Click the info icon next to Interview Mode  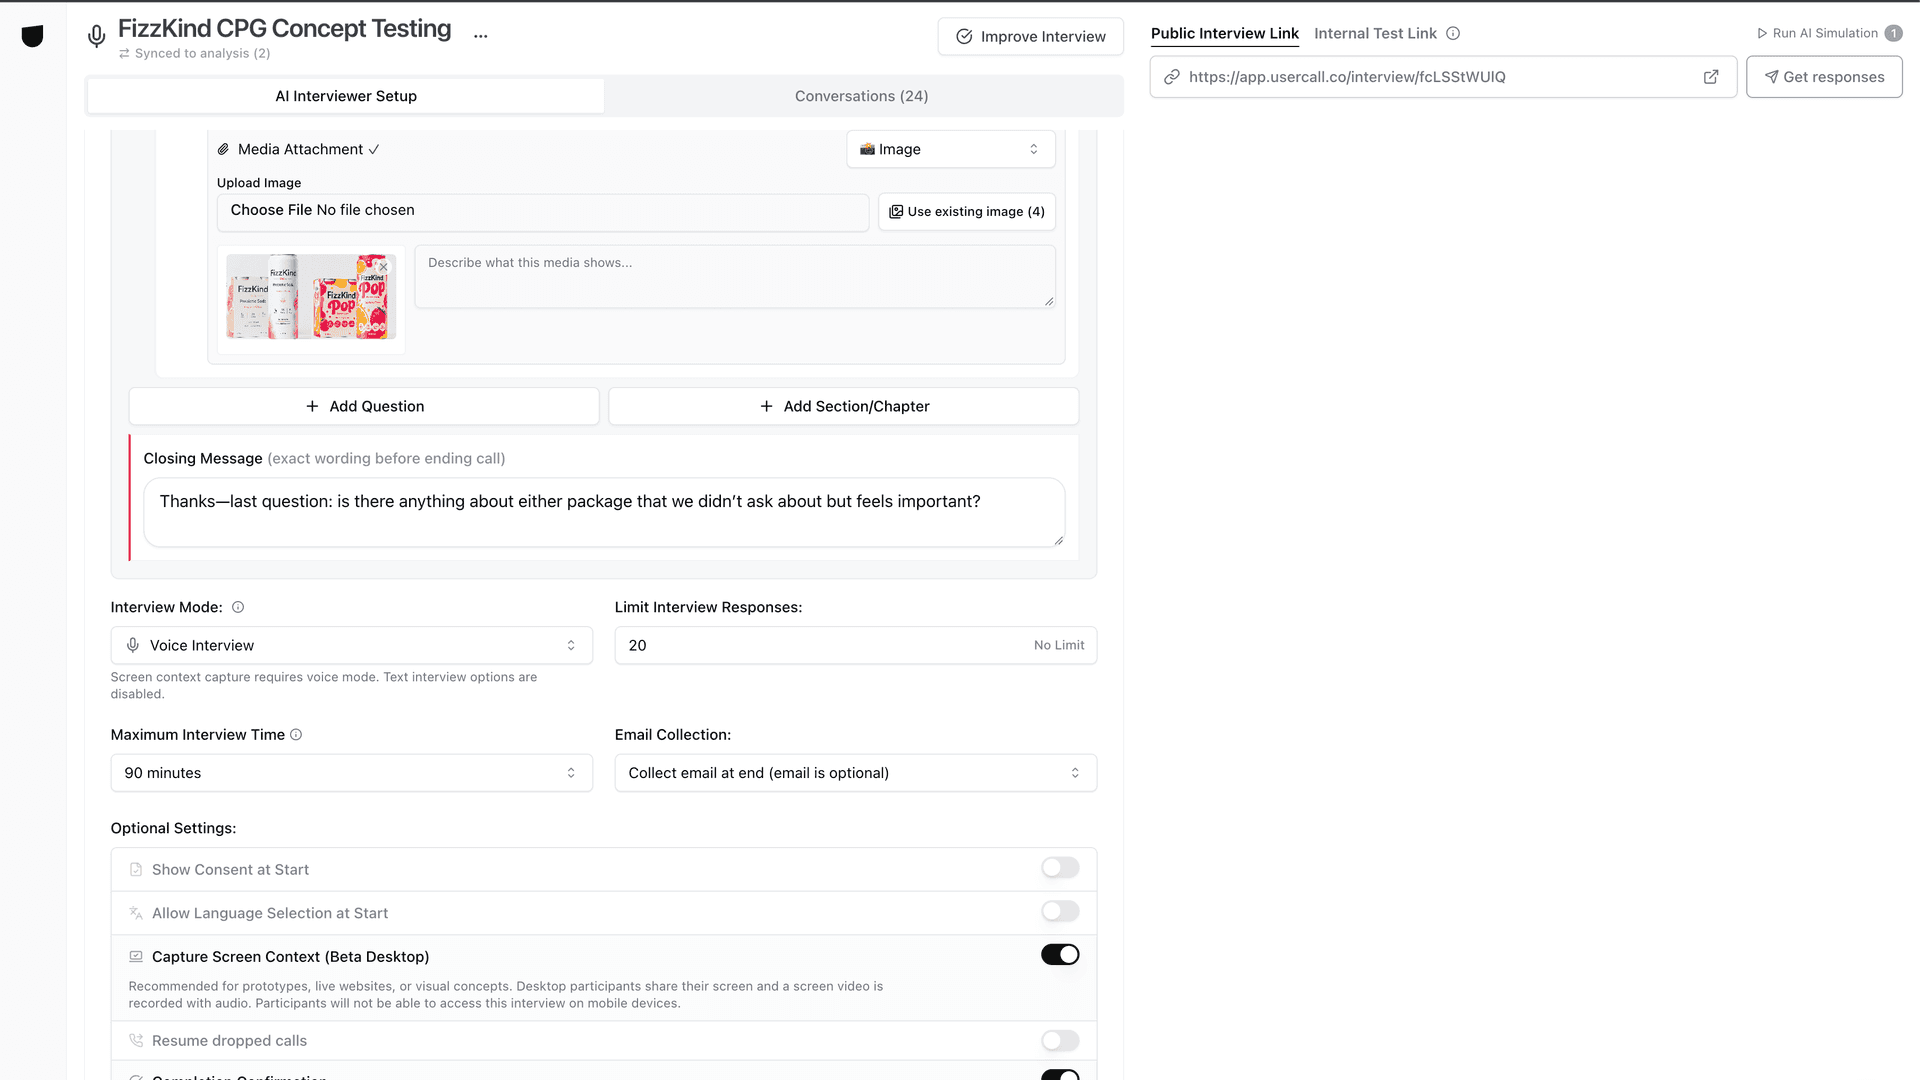238,607
